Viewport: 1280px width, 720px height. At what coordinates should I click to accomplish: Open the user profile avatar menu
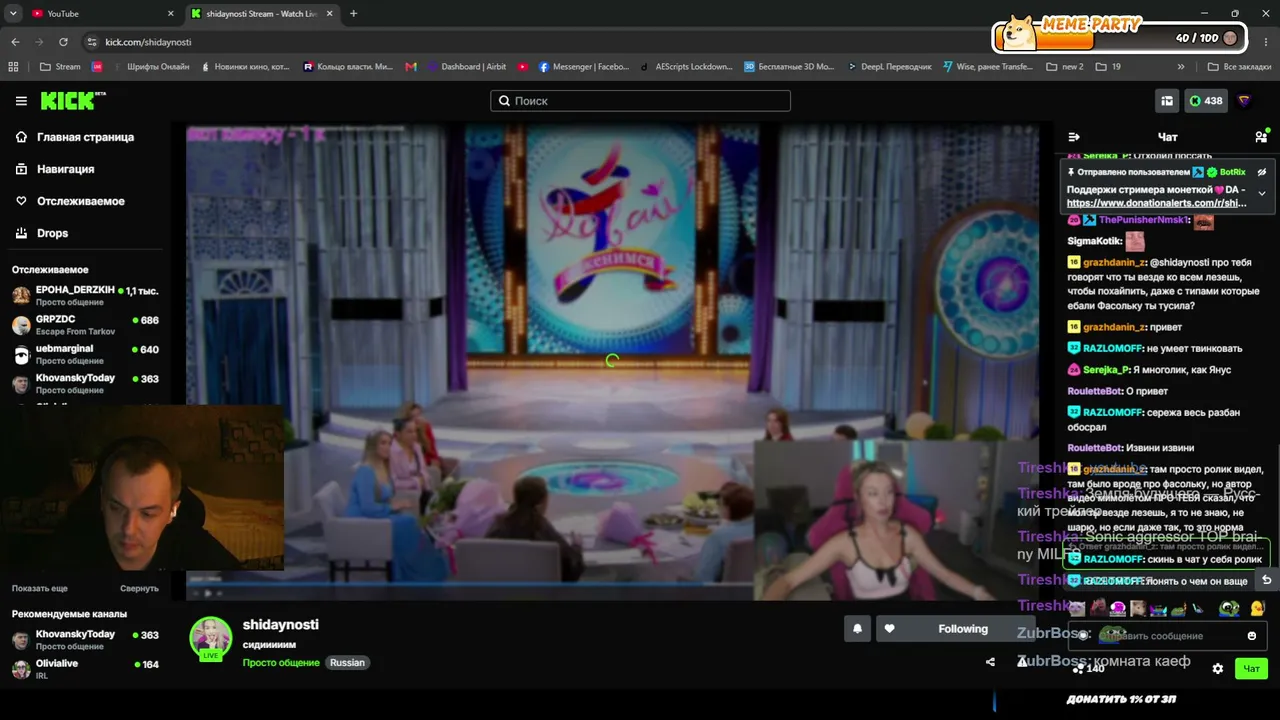point(1244,101)
